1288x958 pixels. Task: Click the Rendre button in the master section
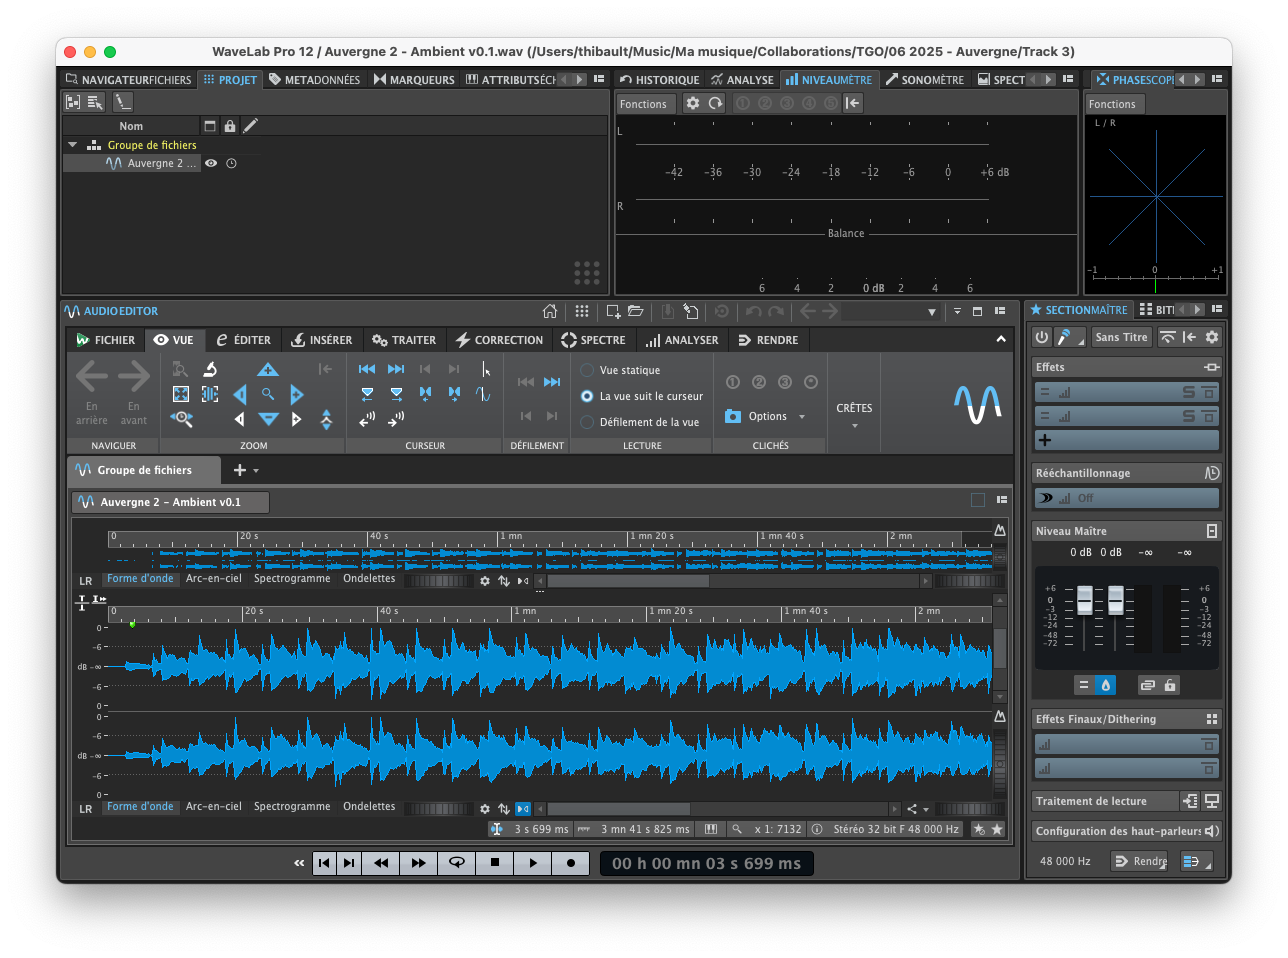(x=1139, y=860)
